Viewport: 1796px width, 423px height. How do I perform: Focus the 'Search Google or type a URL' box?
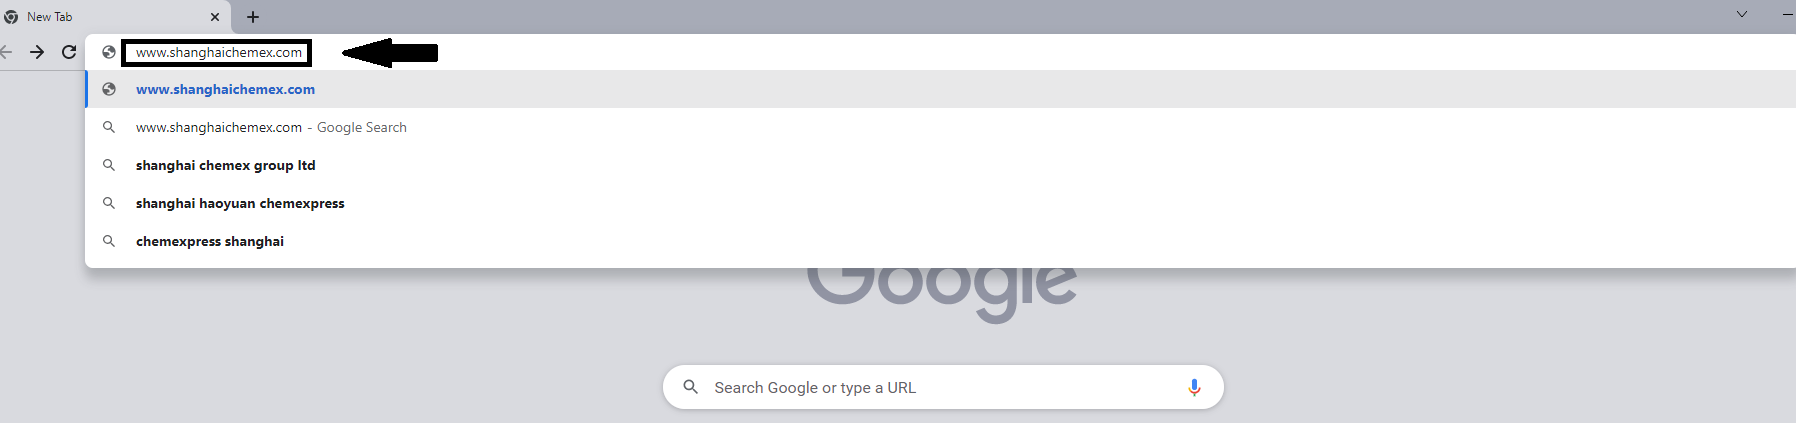click(943, 387)
